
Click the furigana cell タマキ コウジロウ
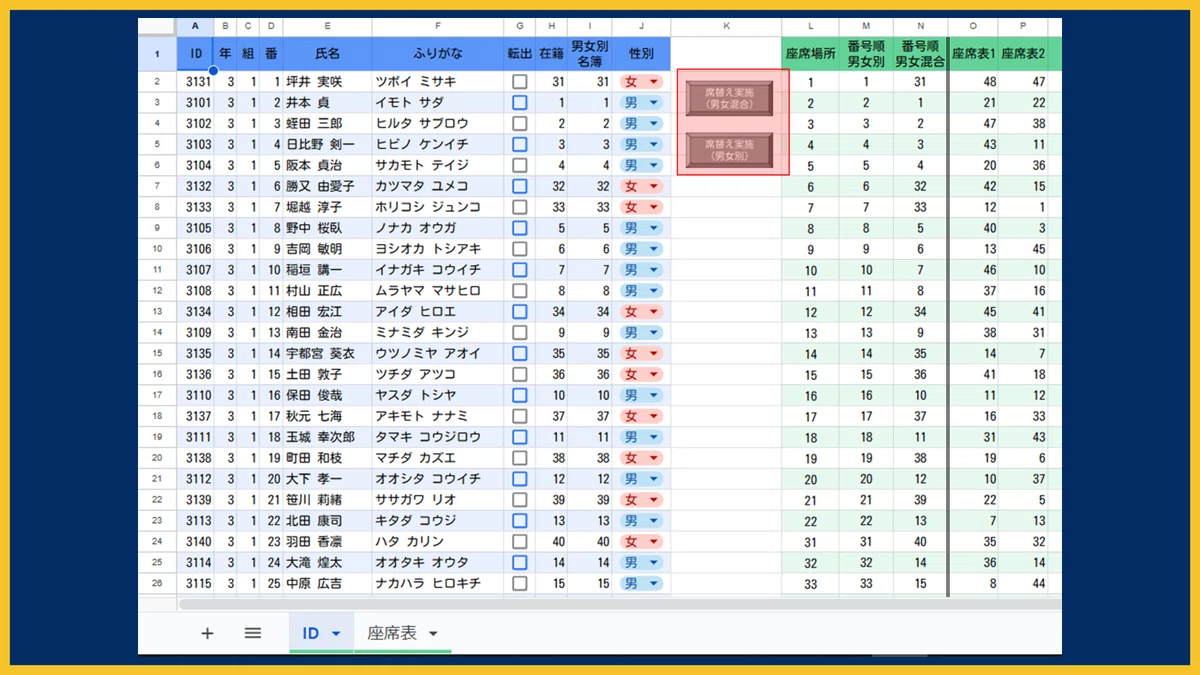tap(437, 438)
